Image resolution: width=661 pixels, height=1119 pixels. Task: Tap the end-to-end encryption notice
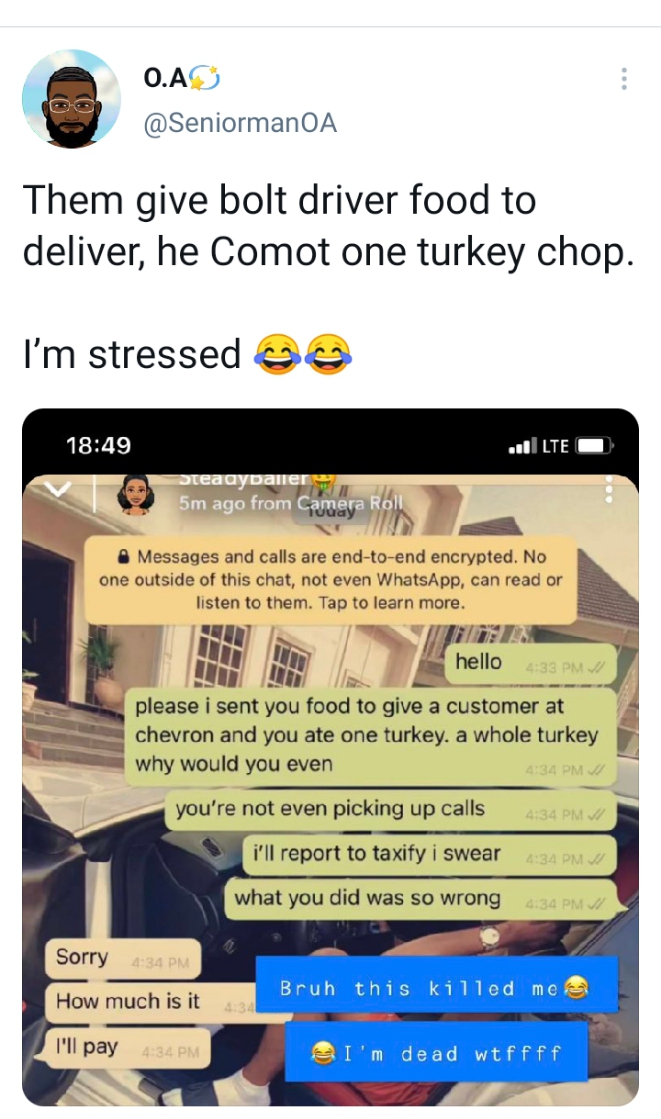[x=330, y=579]
